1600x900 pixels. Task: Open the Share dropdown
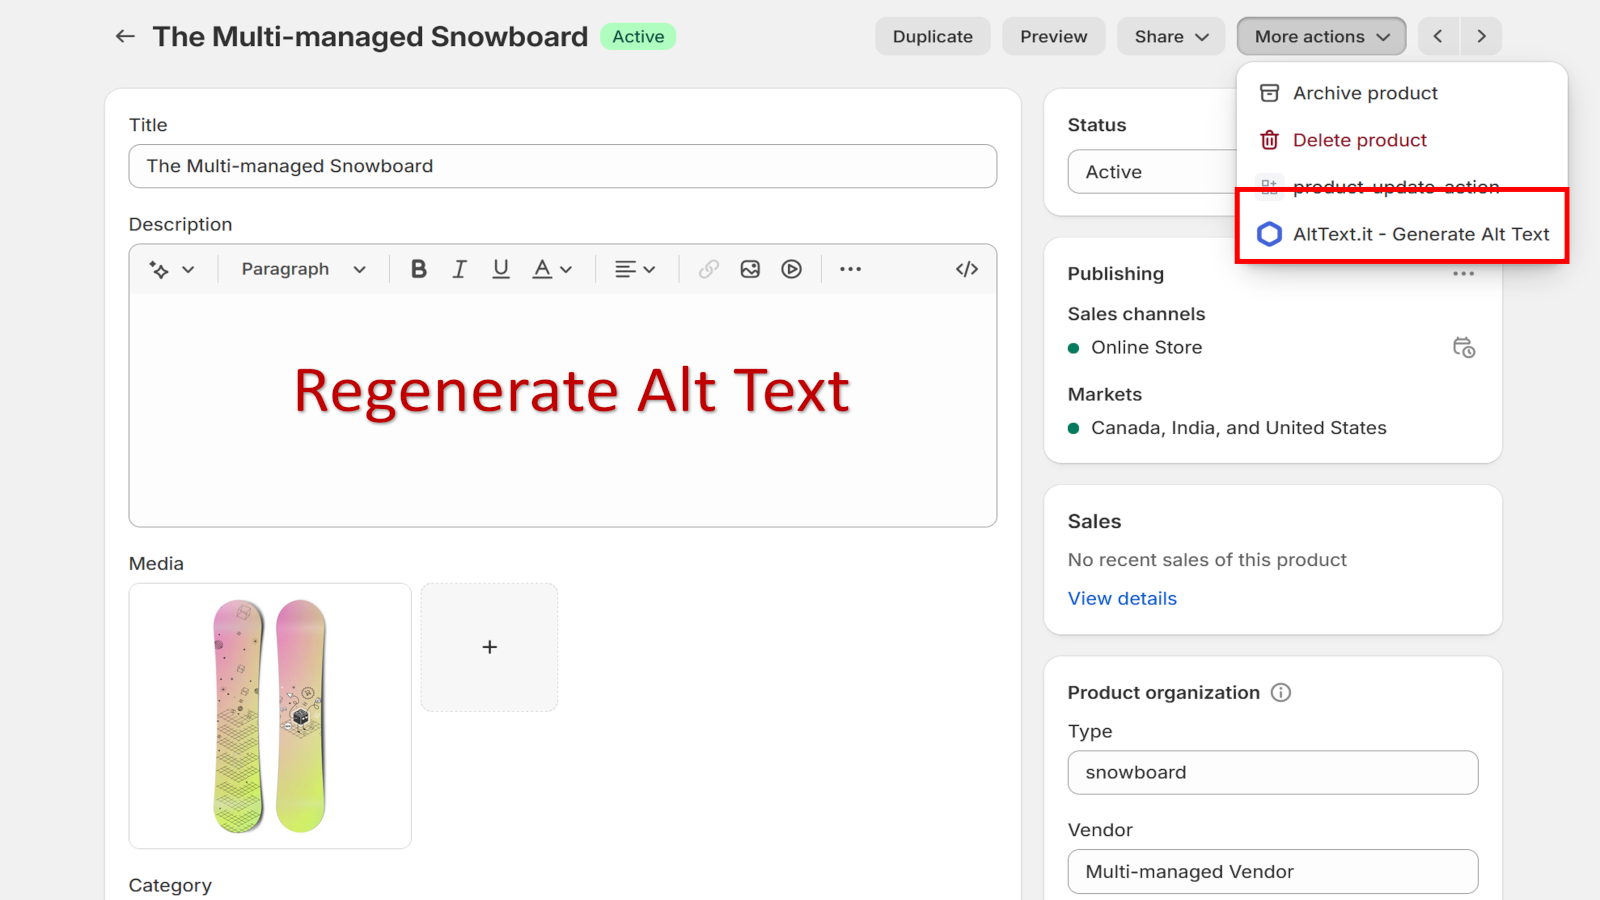pyautogui.click(x=1170, y=36)
